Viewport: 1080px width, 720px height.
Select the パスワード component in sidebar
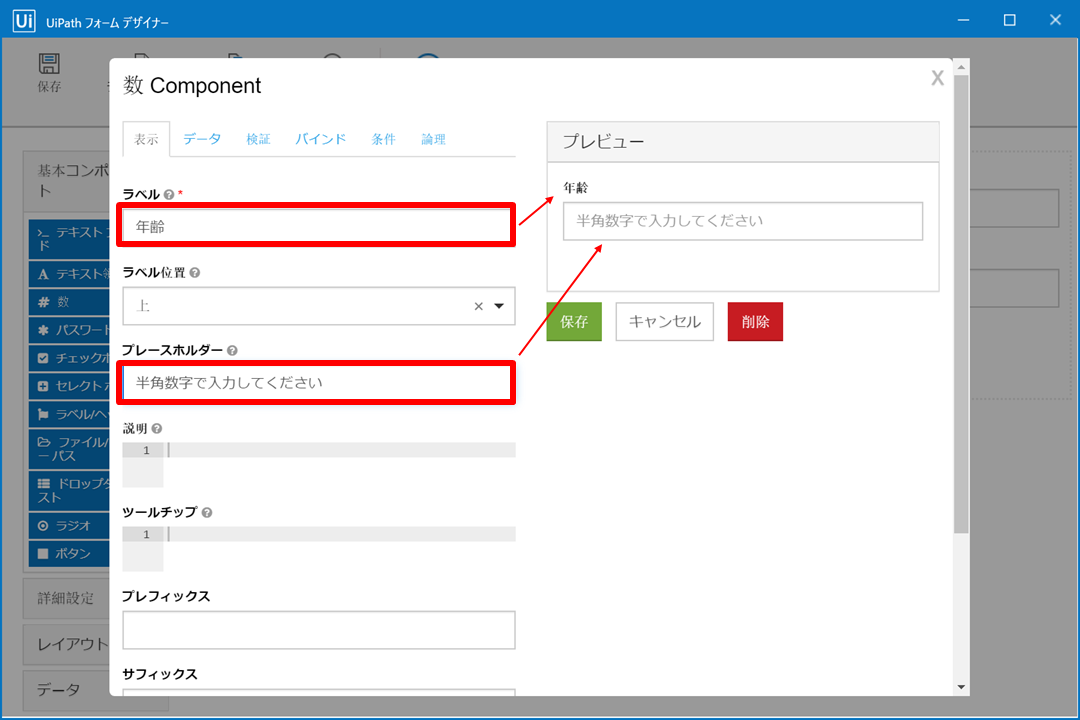point(70,330)
